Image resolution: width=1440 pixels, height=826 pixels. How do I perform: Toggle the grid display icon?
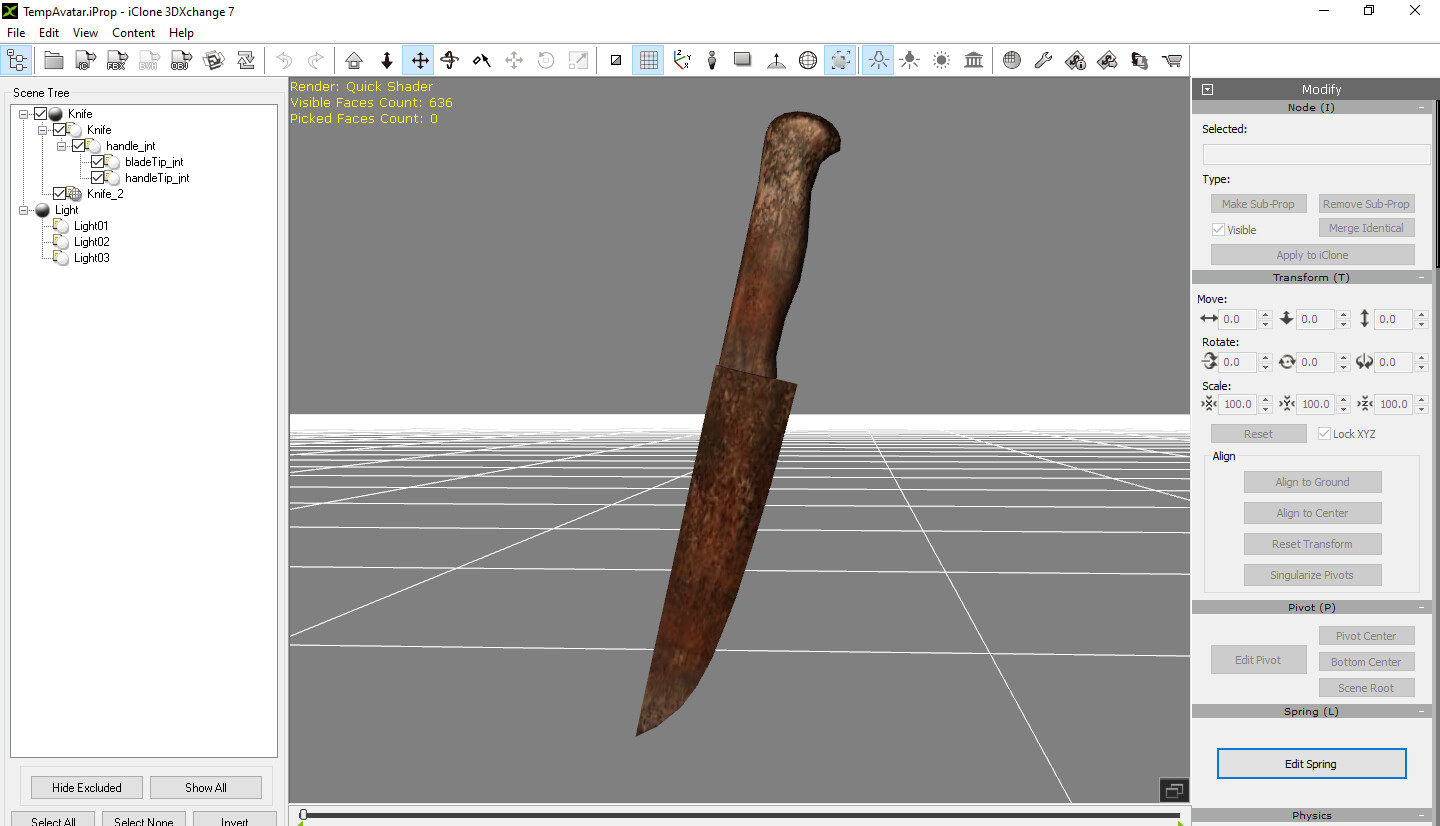[647, 60]
